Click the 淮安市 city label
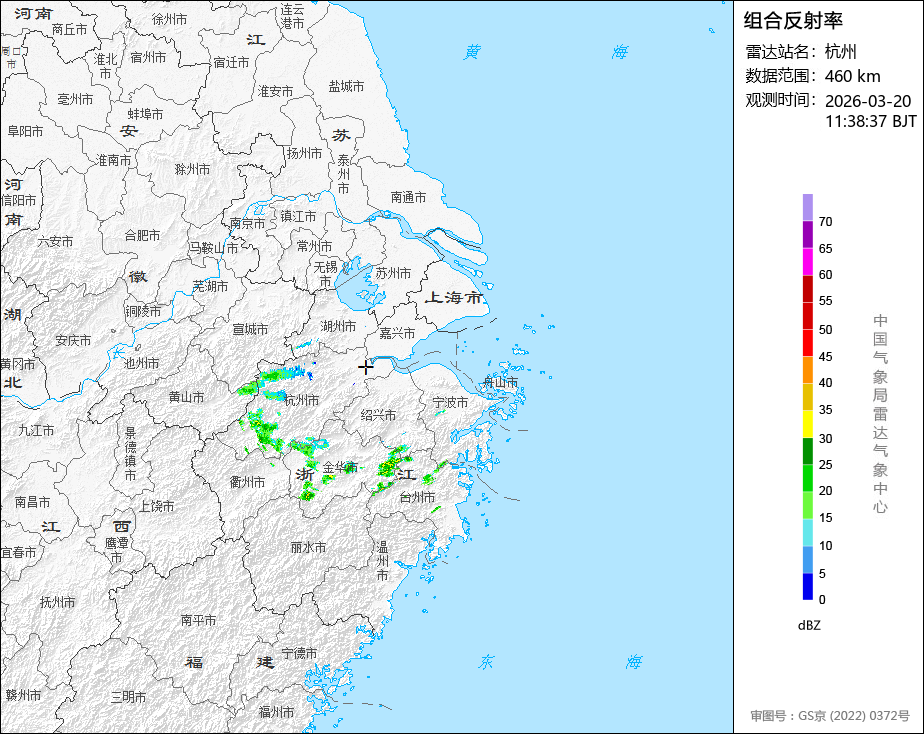This screenshot has height=734, width=924. [x=275, y=91]
